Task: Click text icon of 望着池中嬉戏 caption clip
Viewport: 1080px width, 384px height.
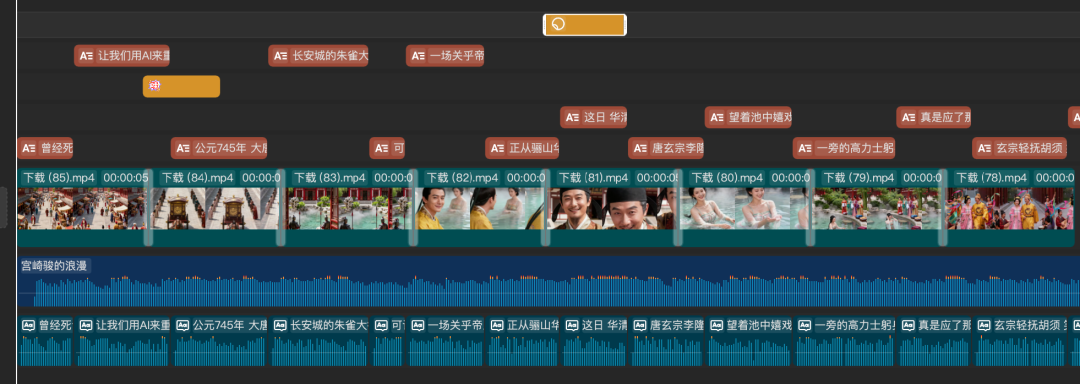Action: click(717, 117)
